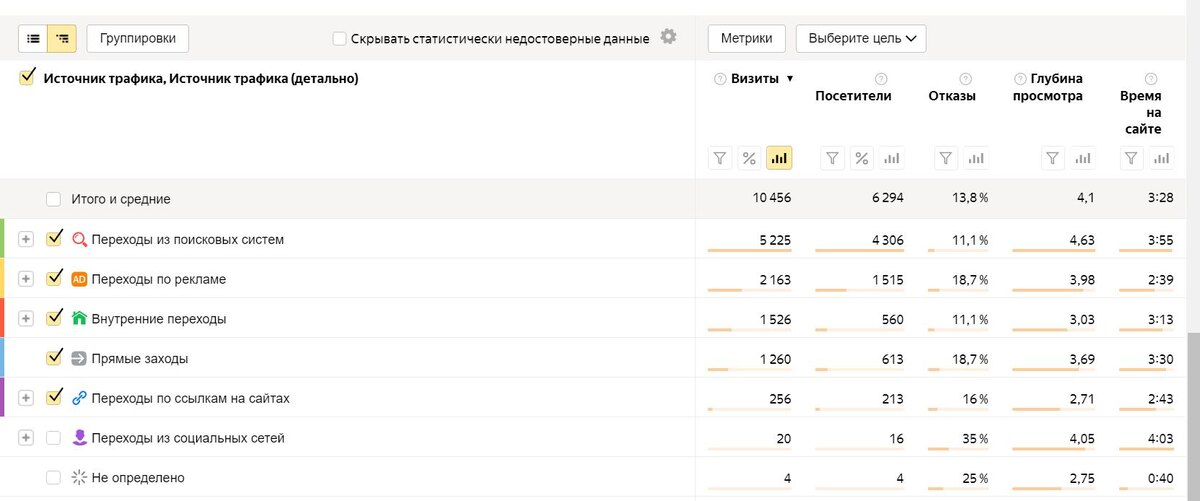The height and width of the screenshot is (501, 1200).
Task: Expand Внутренние переходы row
Action: coord(26,319)
